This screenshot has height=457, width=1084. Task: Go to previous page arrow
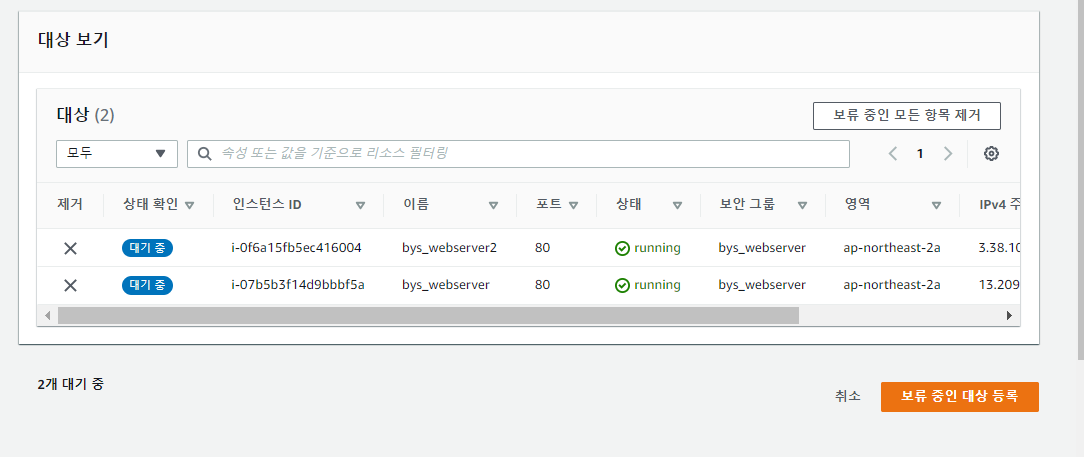click(893, 153)
